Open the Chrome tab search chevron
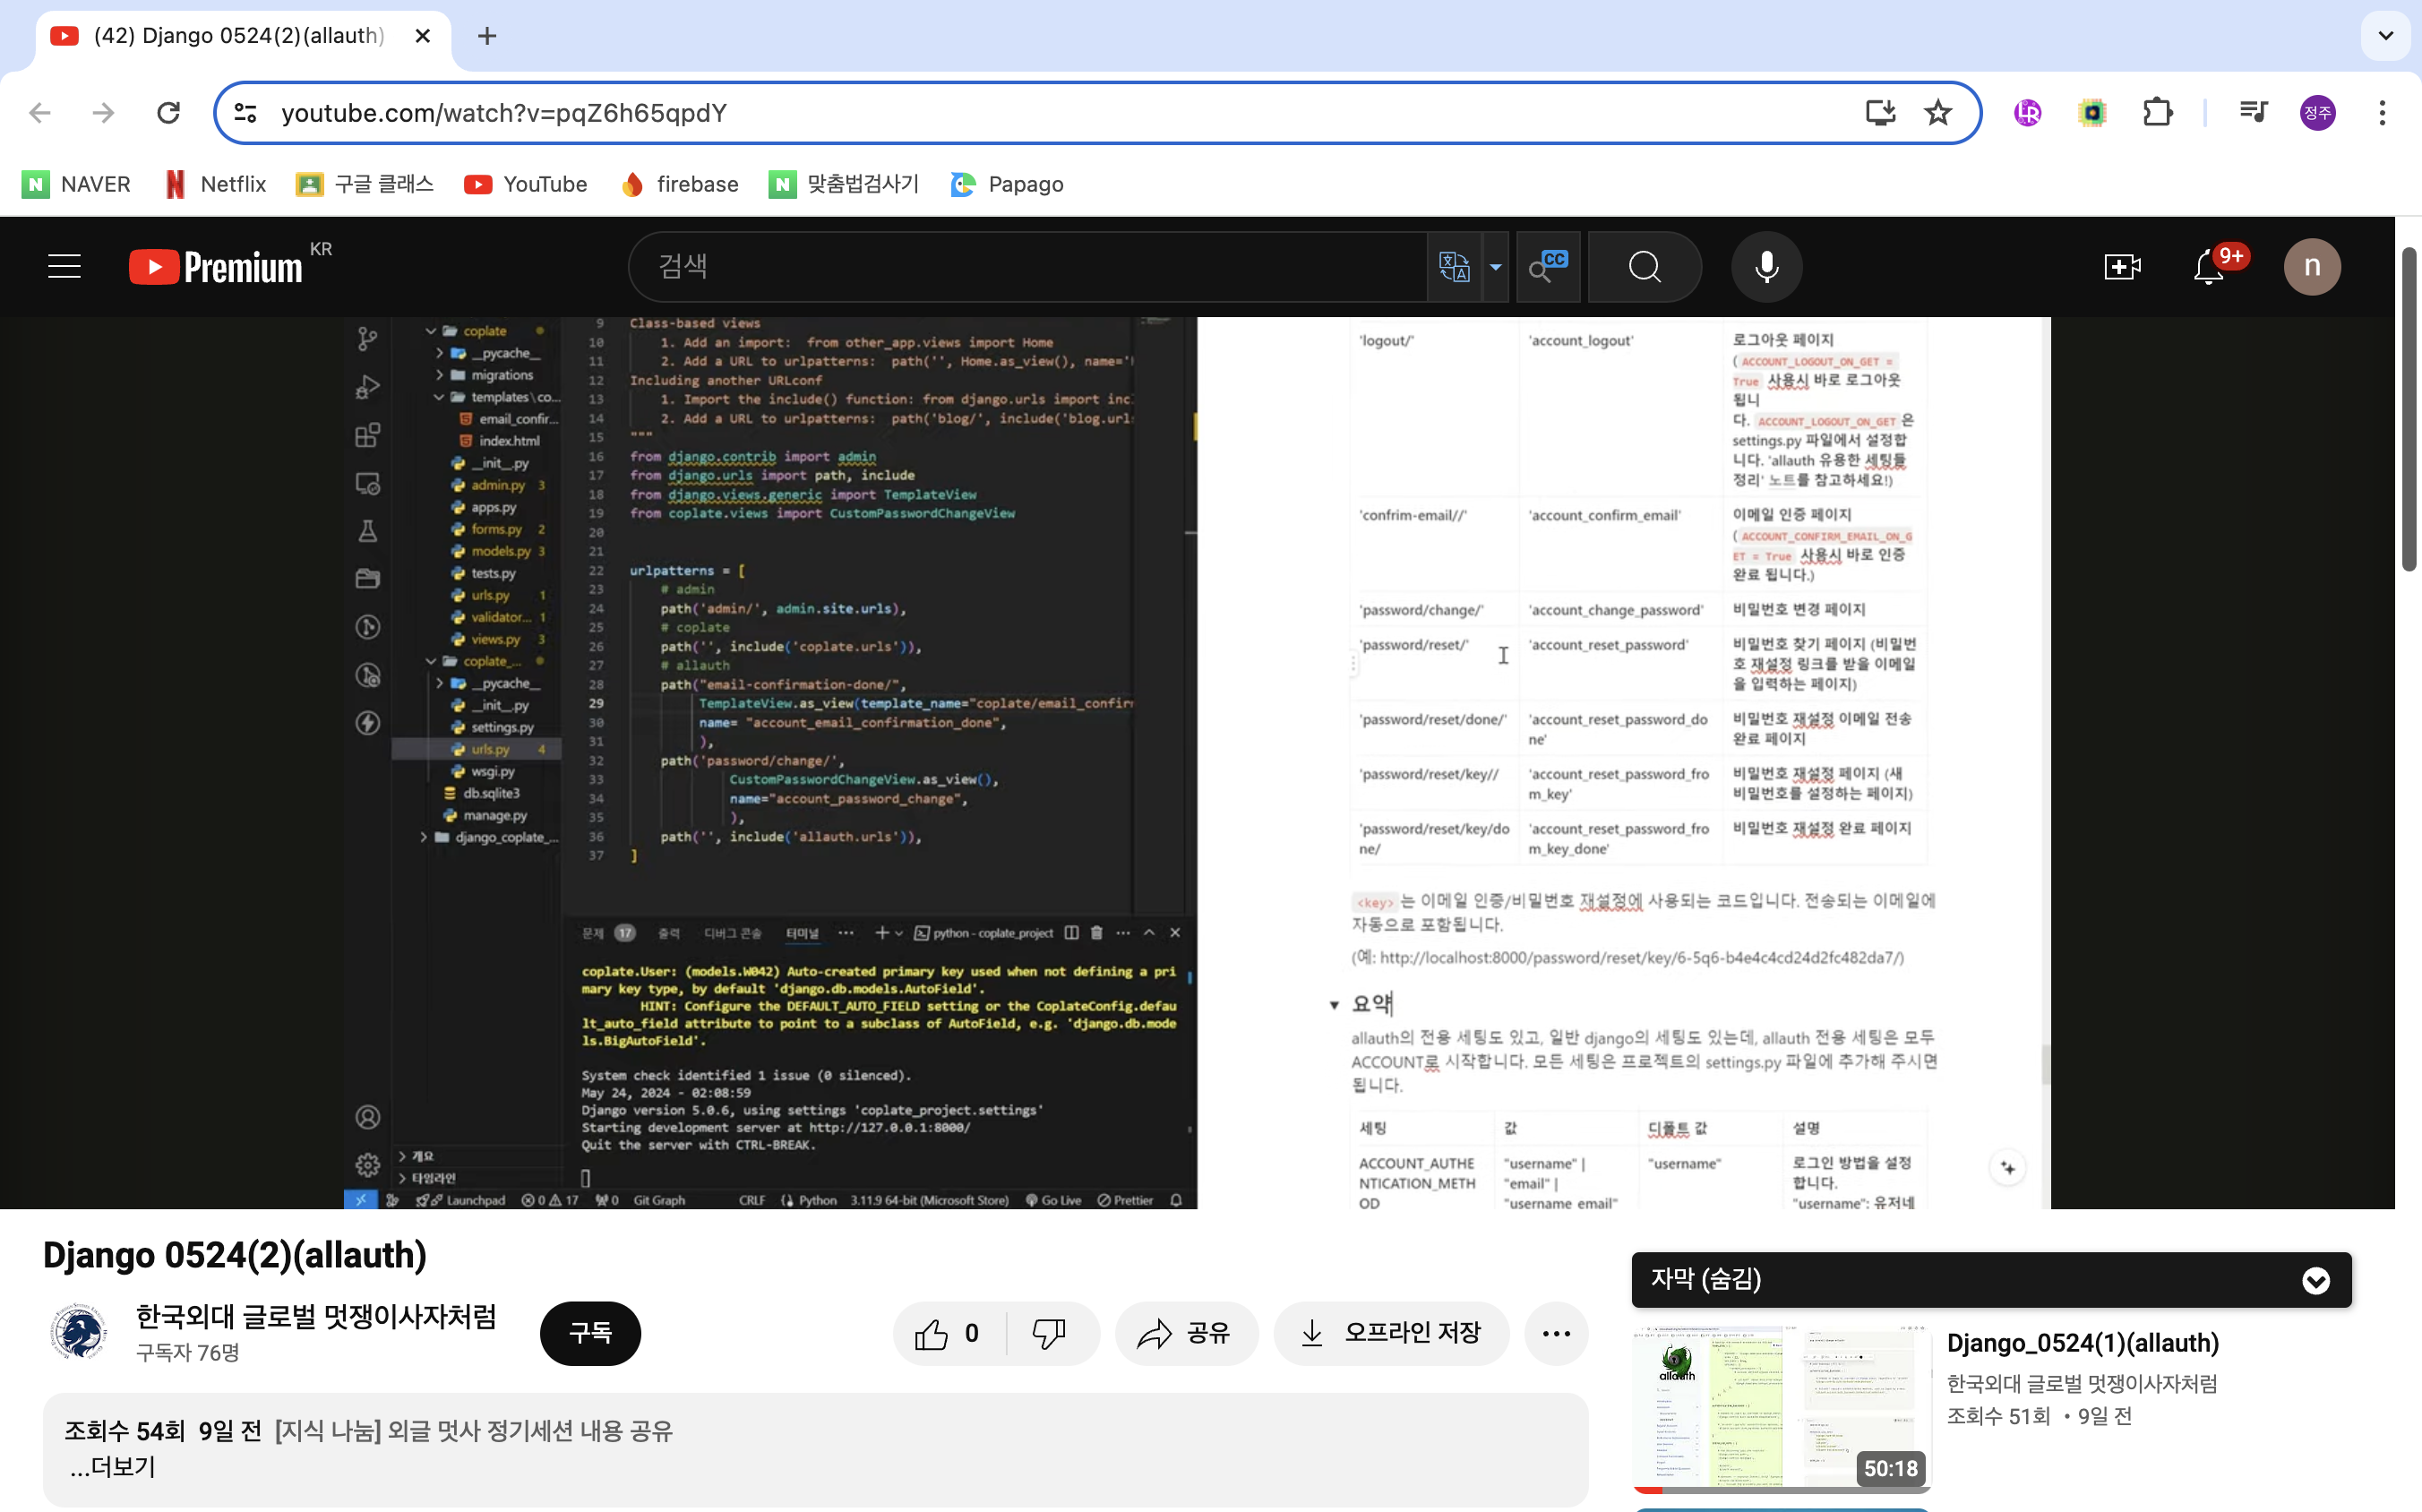Viewport: 2422px width, 1512px height. click(2385, 36)
